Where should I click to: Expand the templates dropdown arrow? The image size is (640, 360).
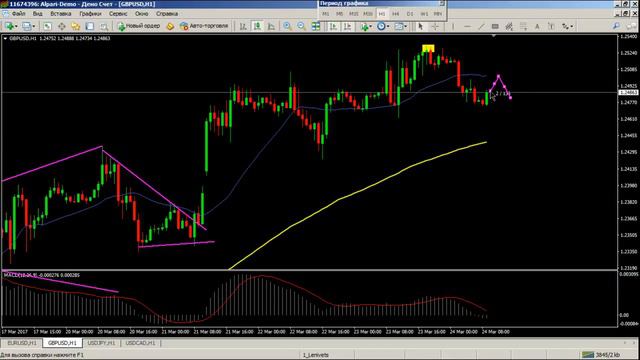click(x=405, y=26)
